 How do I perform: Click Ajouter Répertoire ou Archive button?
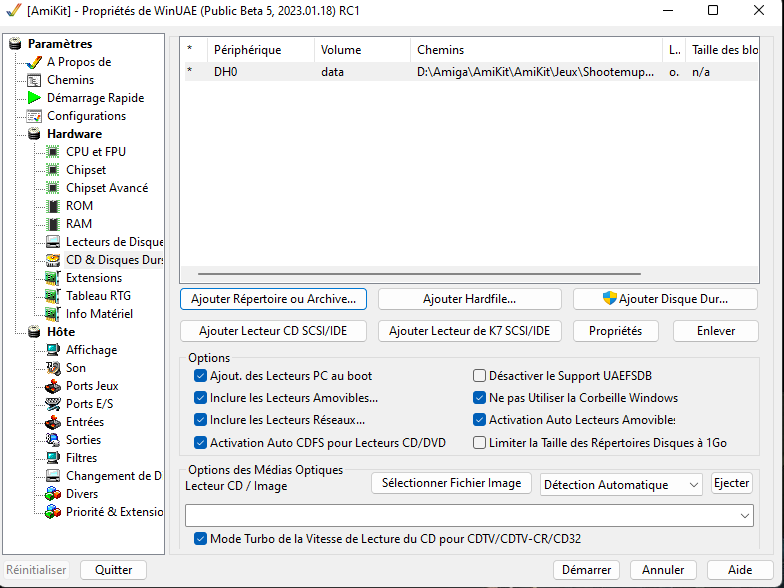coord(274,299)
